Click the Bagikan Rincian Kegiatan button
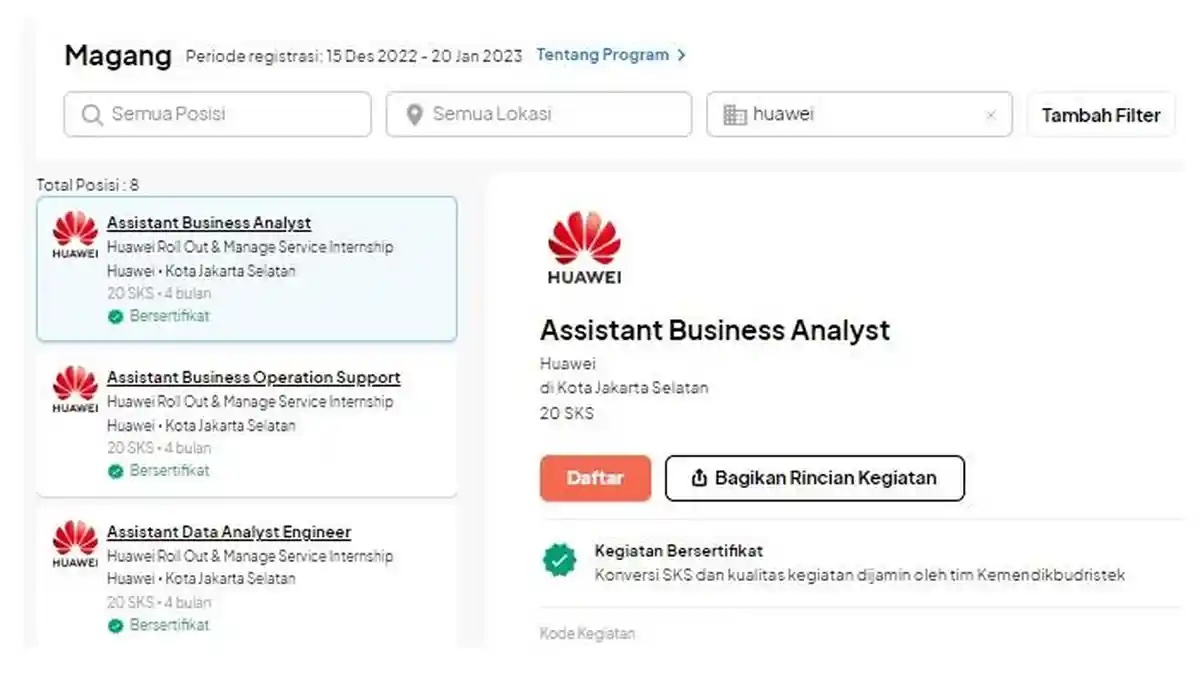 click(x=815, y=478)
